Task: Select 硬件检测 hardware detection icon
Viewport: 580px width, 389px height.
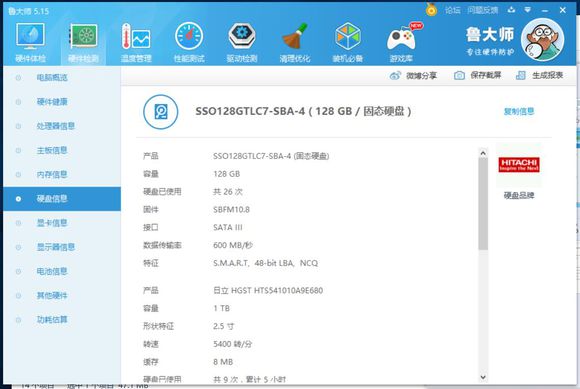Action: [83, 42]
